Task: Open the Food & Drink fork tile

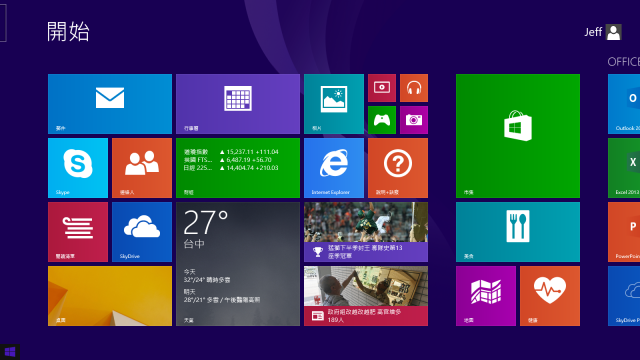Action: tap(518, 232)
